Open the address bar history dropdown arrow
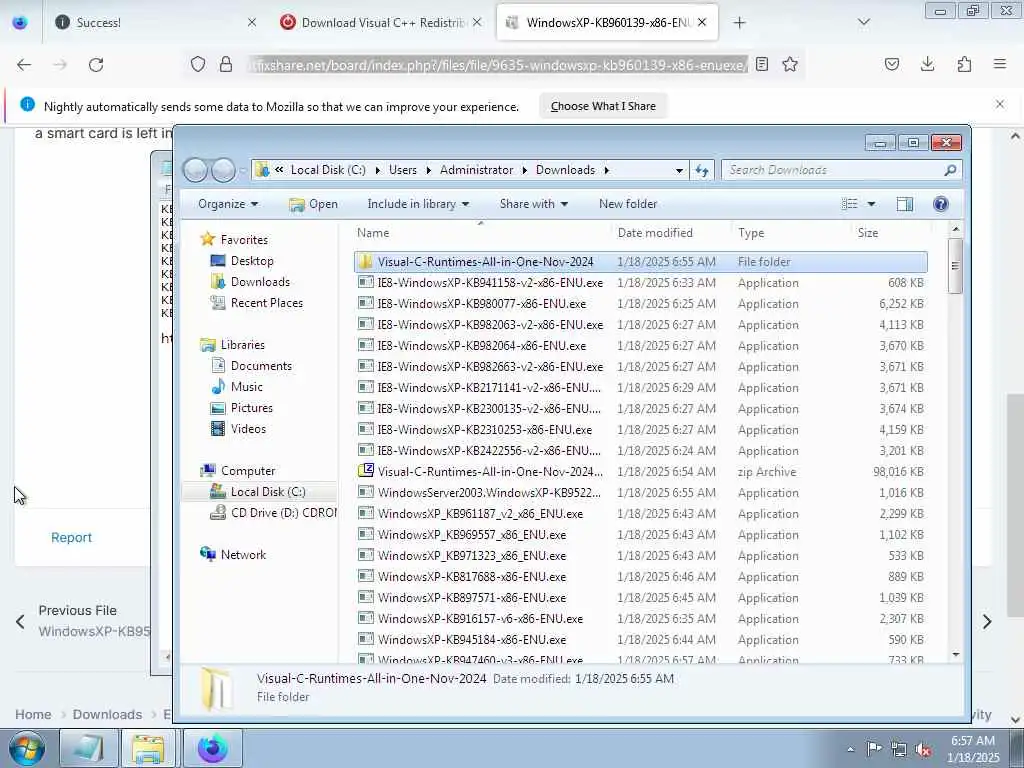 pos(679,170)
